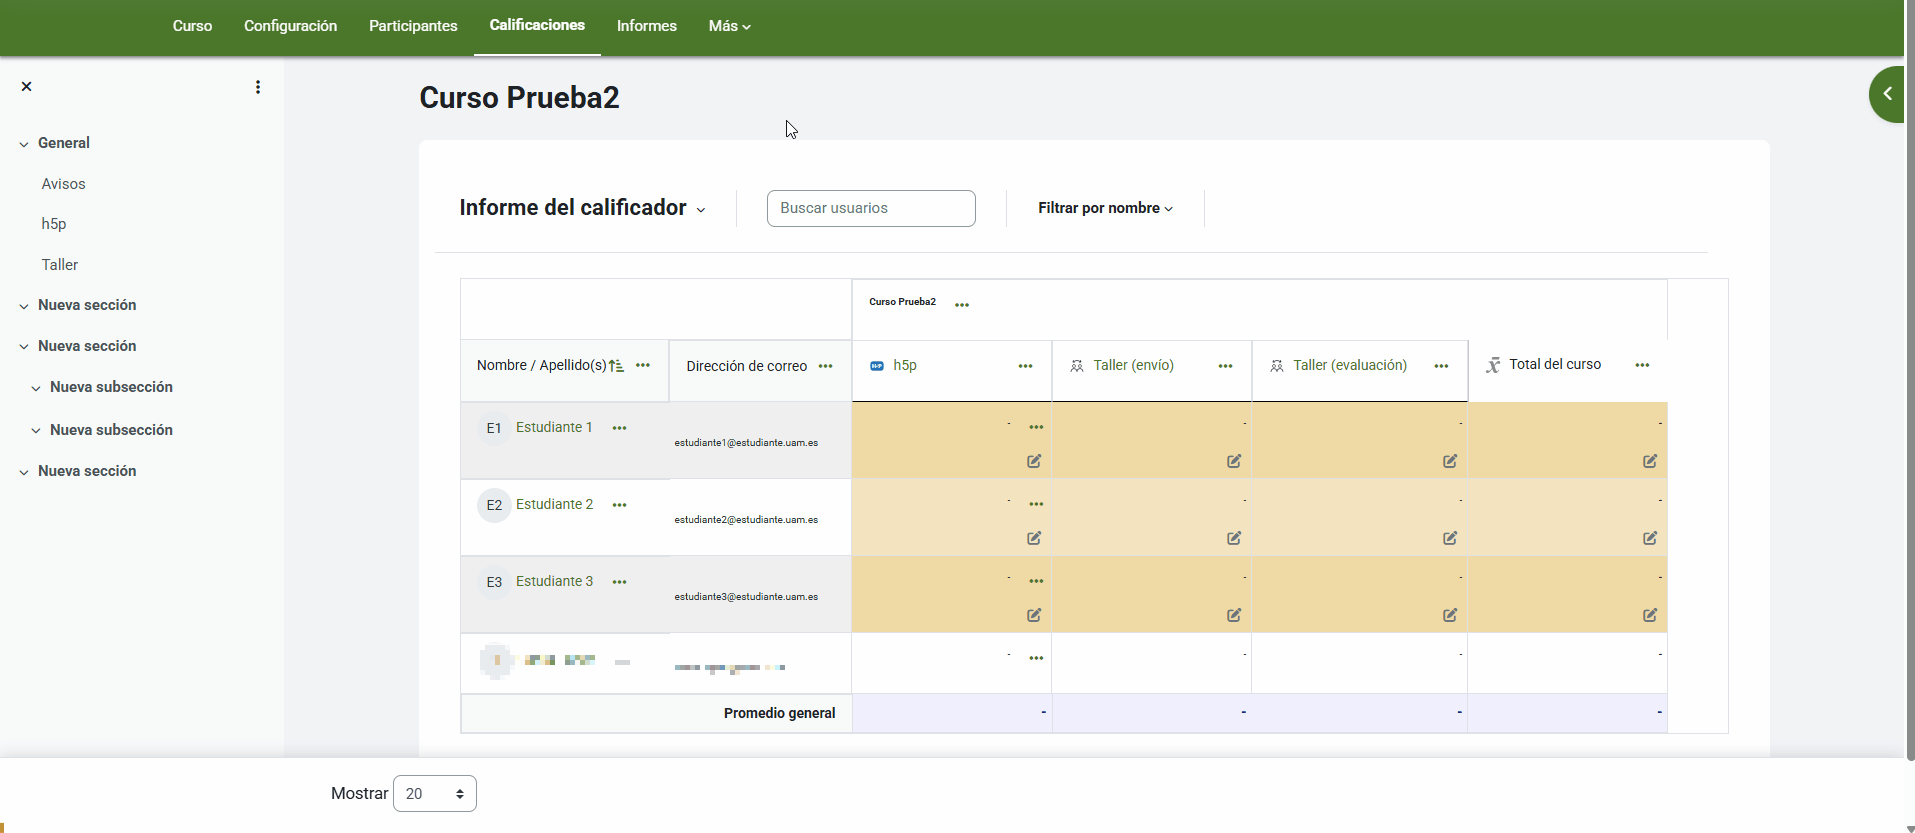Sort by Apellido(s) ascending arrow icon

pos(616,366)
